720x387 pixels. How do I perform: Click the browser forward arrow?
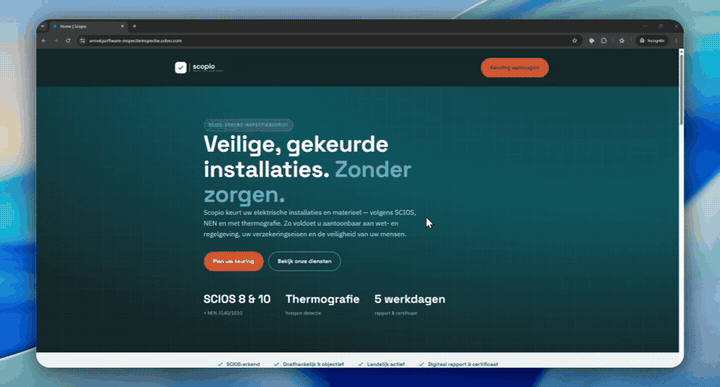pos(56,41)
